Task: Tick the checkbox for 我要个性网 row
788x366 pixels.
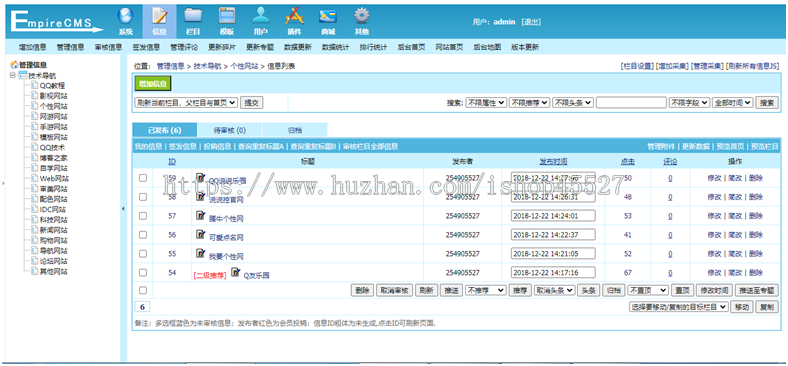Action: (x=143, y=254)
